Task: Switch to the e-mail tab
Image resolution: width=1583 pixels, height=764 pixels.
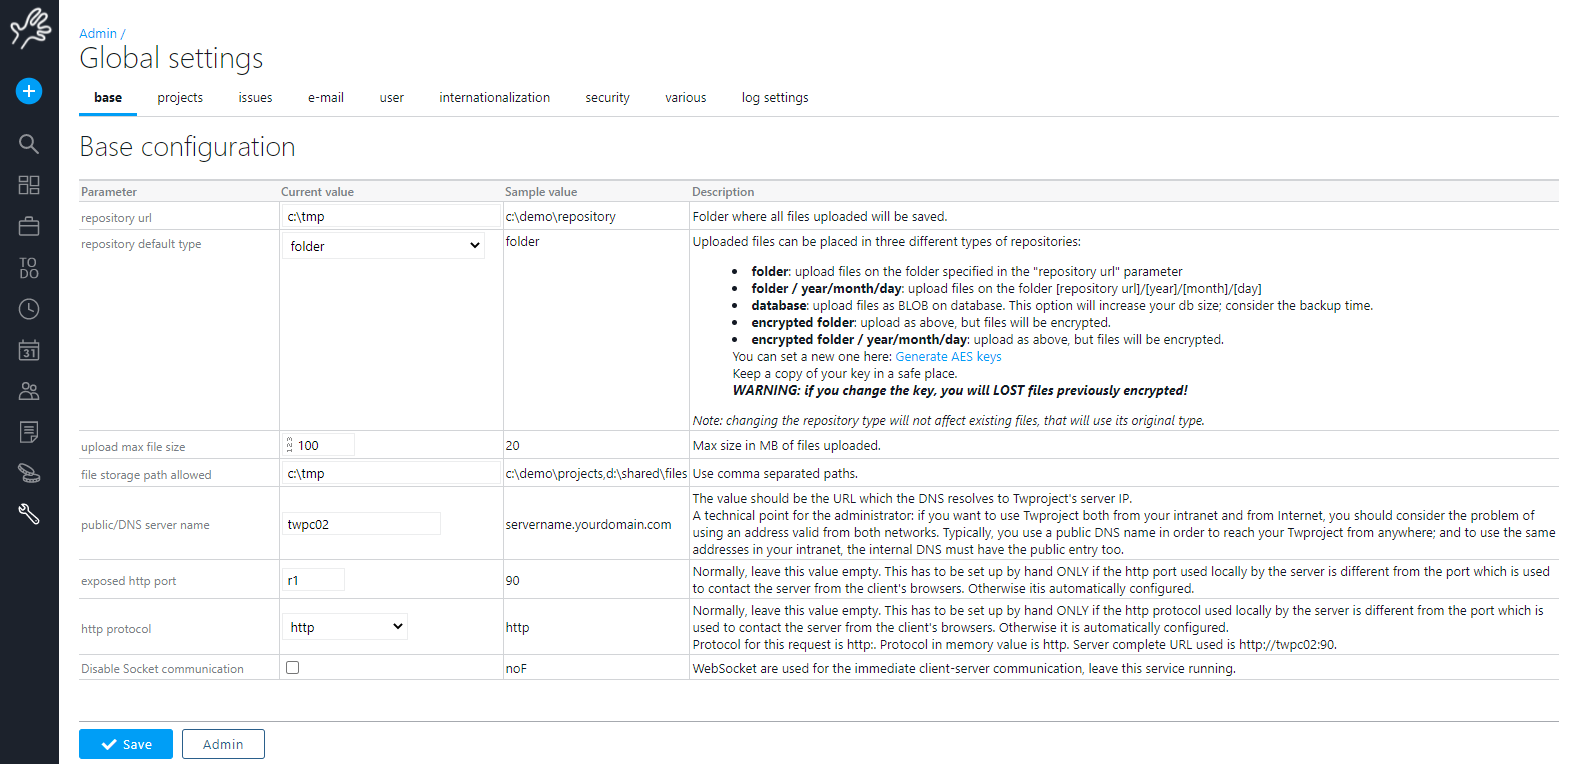Action: point(326,98)
